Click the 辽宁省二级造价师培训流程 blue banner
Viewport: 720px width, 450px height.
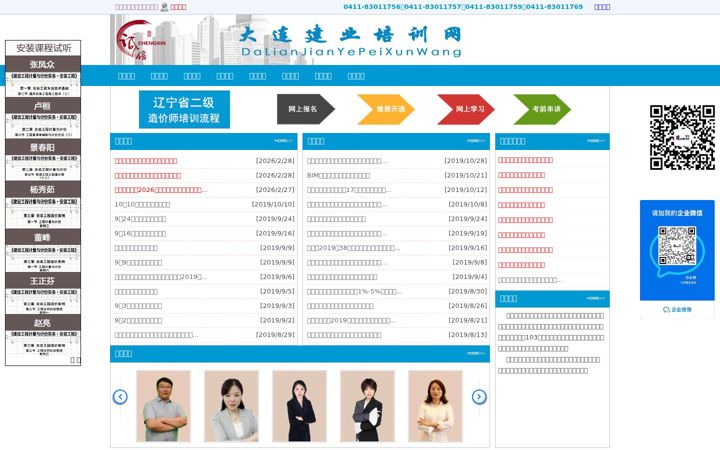[184, 109]
